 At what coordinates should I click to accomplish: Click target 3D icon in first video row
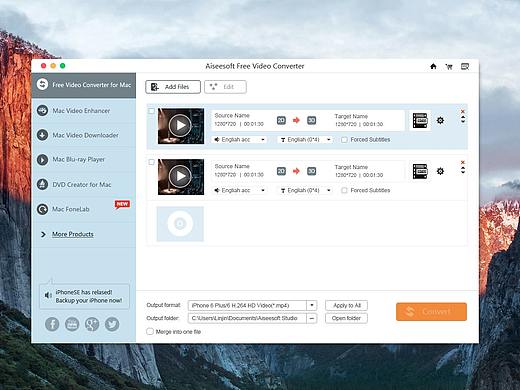(x=311, y=120)
